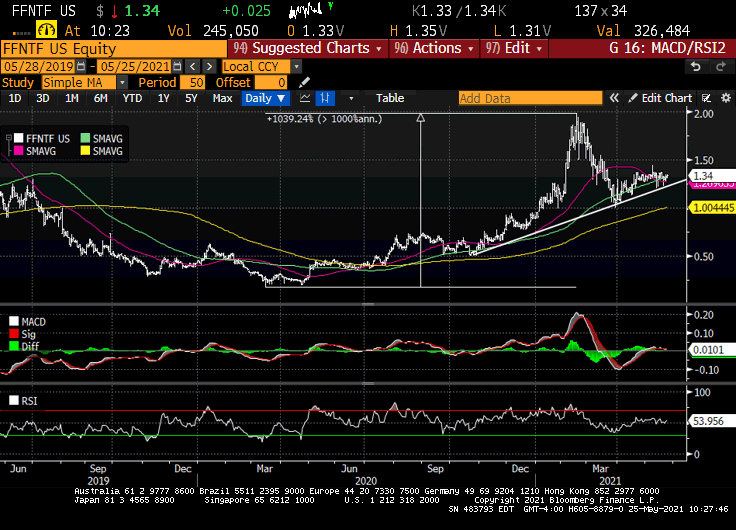Click the red Sig legend swatch
The image size is (736, 530).
pos(14,334)
